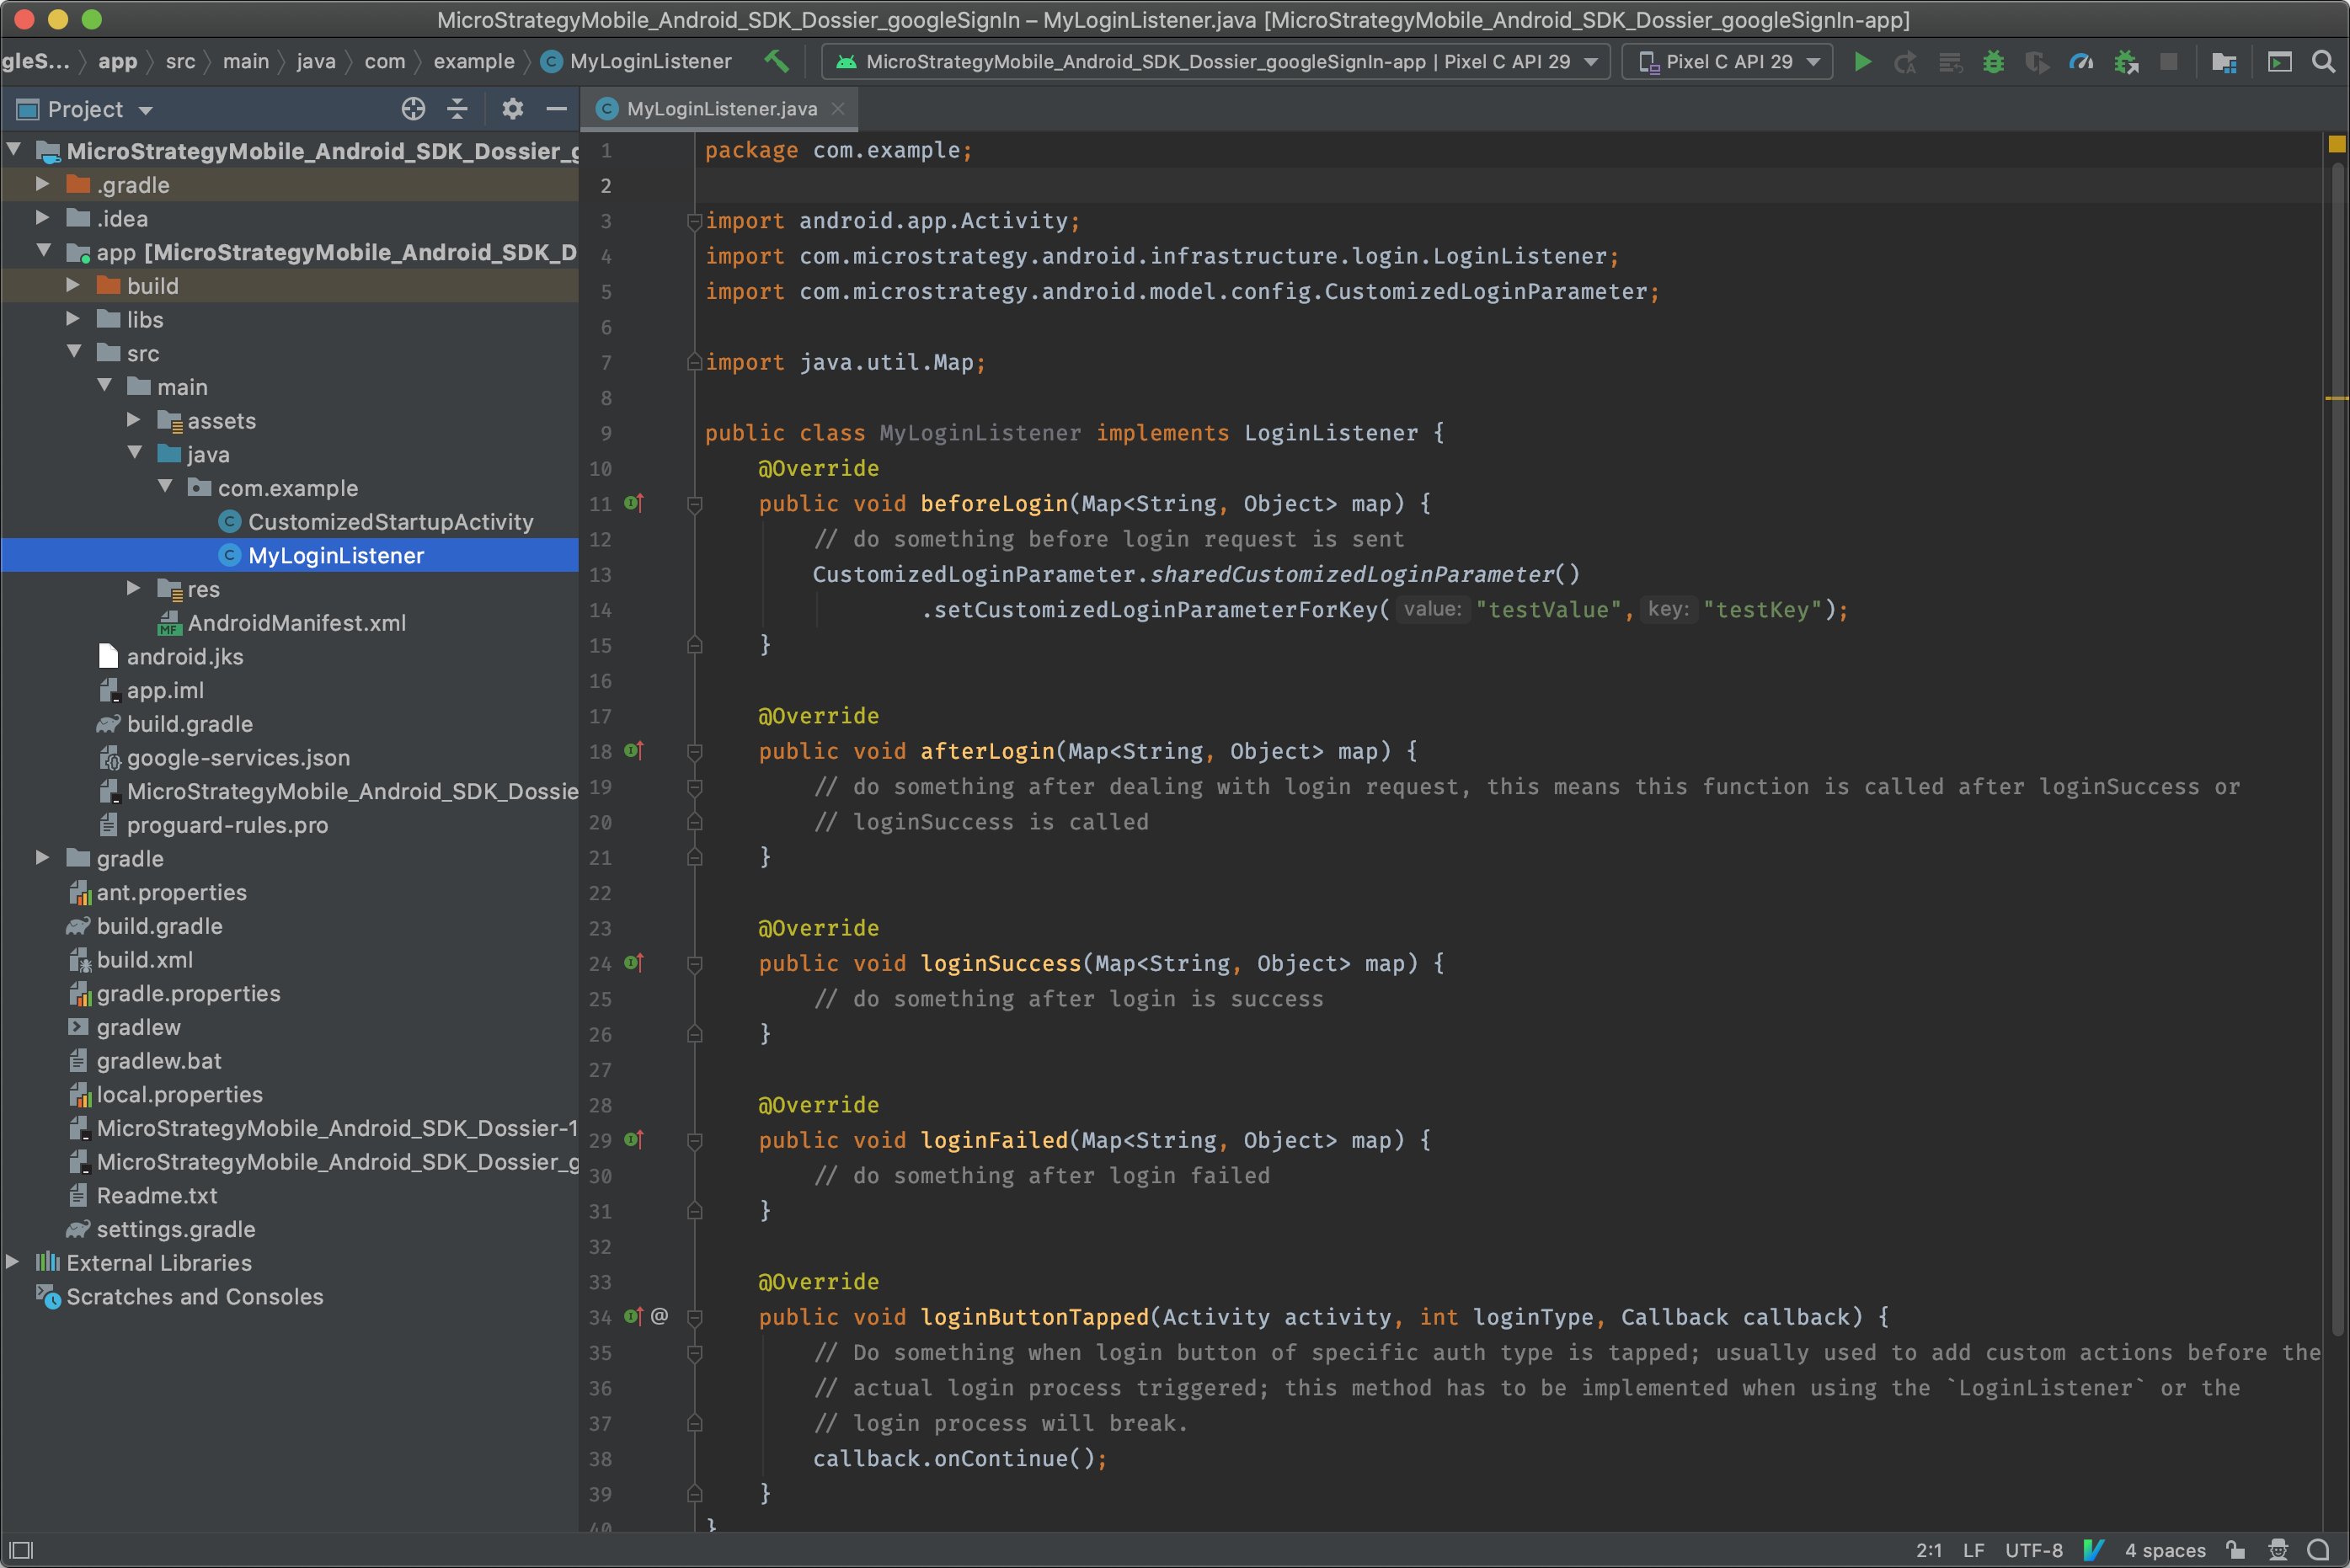The height and width of the screenshot is (1568, 2350).
Task: Open the inspector hat-face icon in status bar
Action: point(2278,1550)
